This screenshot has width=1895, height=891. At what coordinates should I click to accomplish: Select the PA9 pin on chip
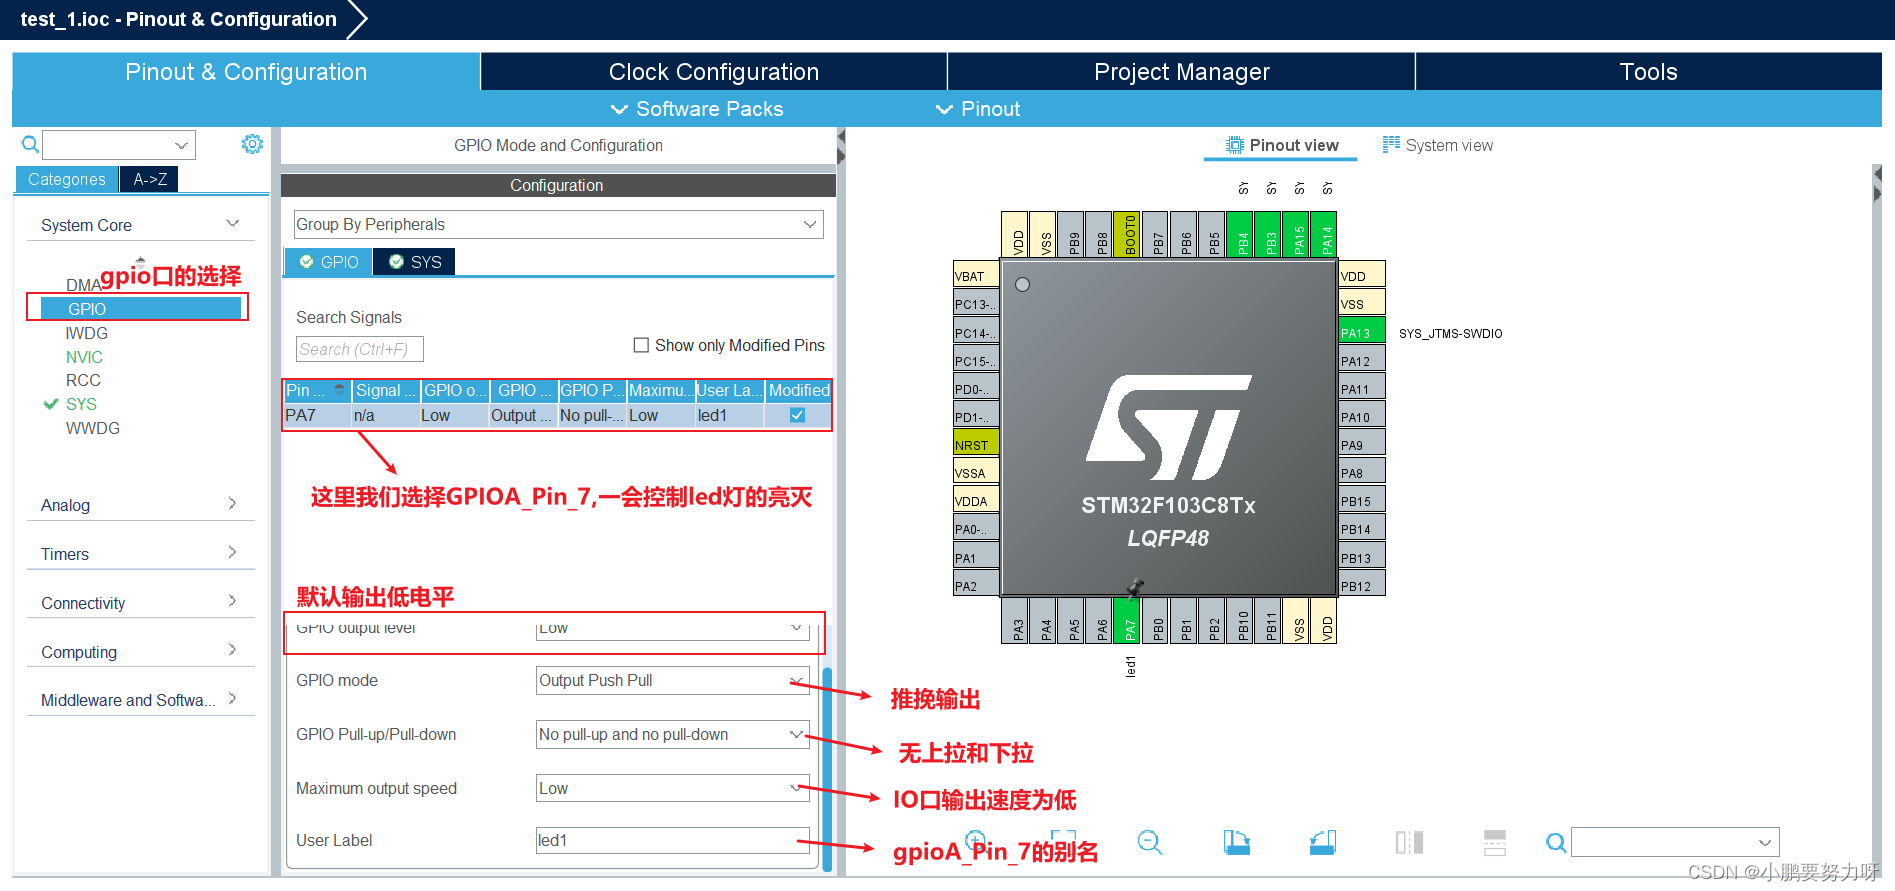coord(1362,443)
